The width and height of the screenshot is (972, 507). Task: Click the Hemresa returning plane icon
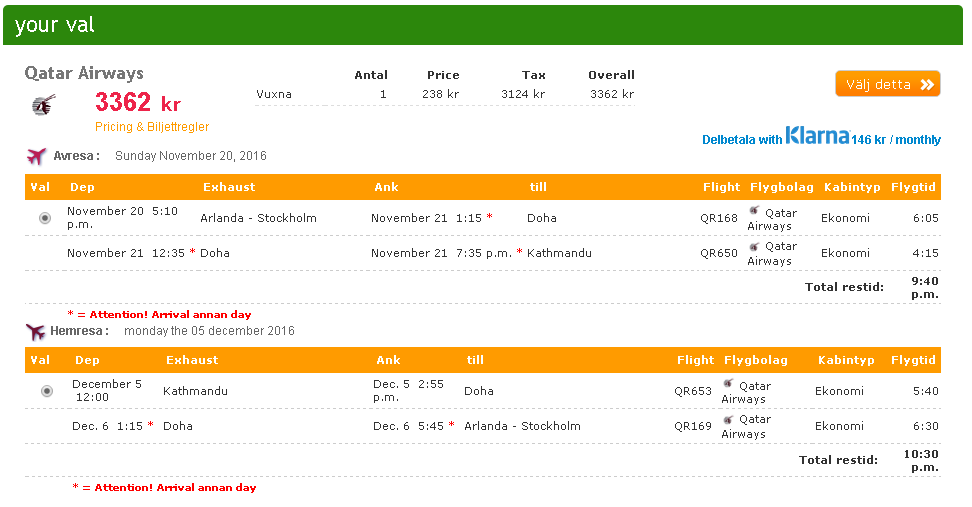35,332
